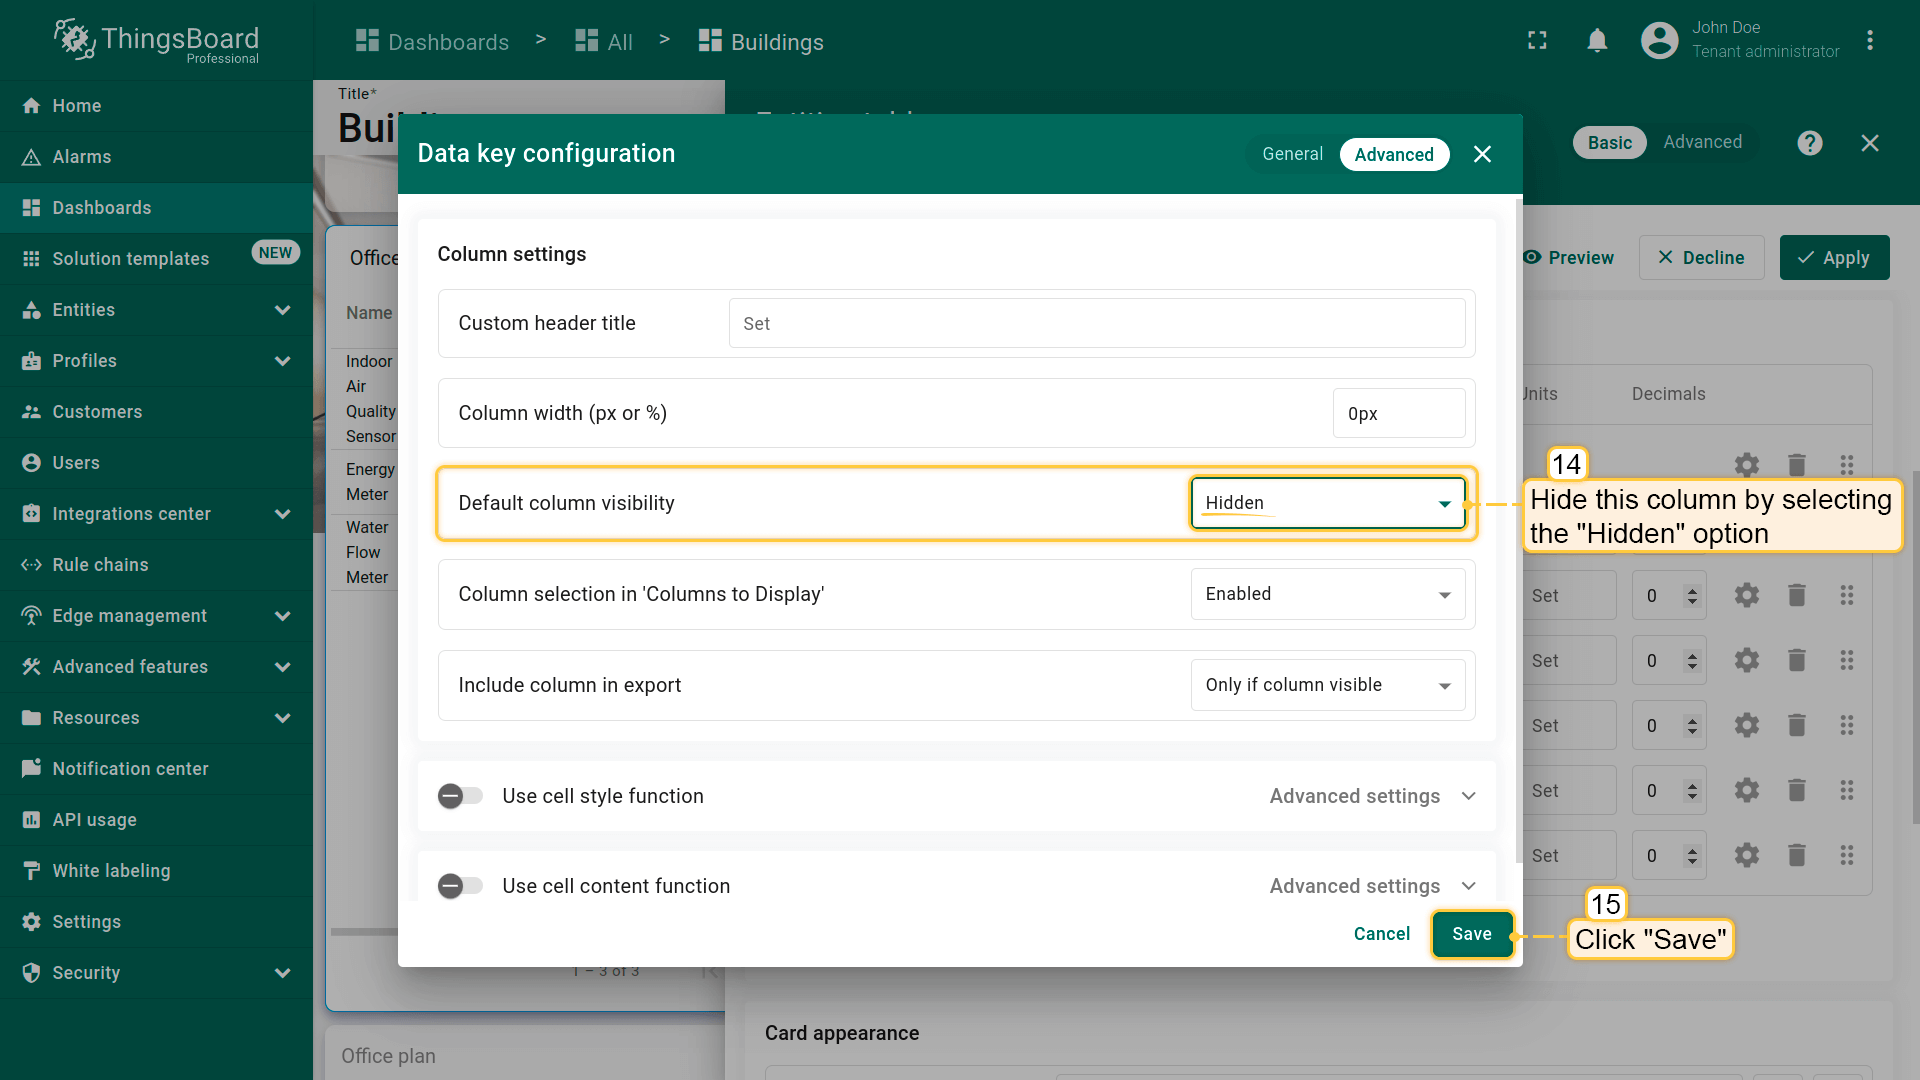Screen dimensions: 1920x1080
Task: Toggle fullscreen mode icon
Action: click(1537, 41)
